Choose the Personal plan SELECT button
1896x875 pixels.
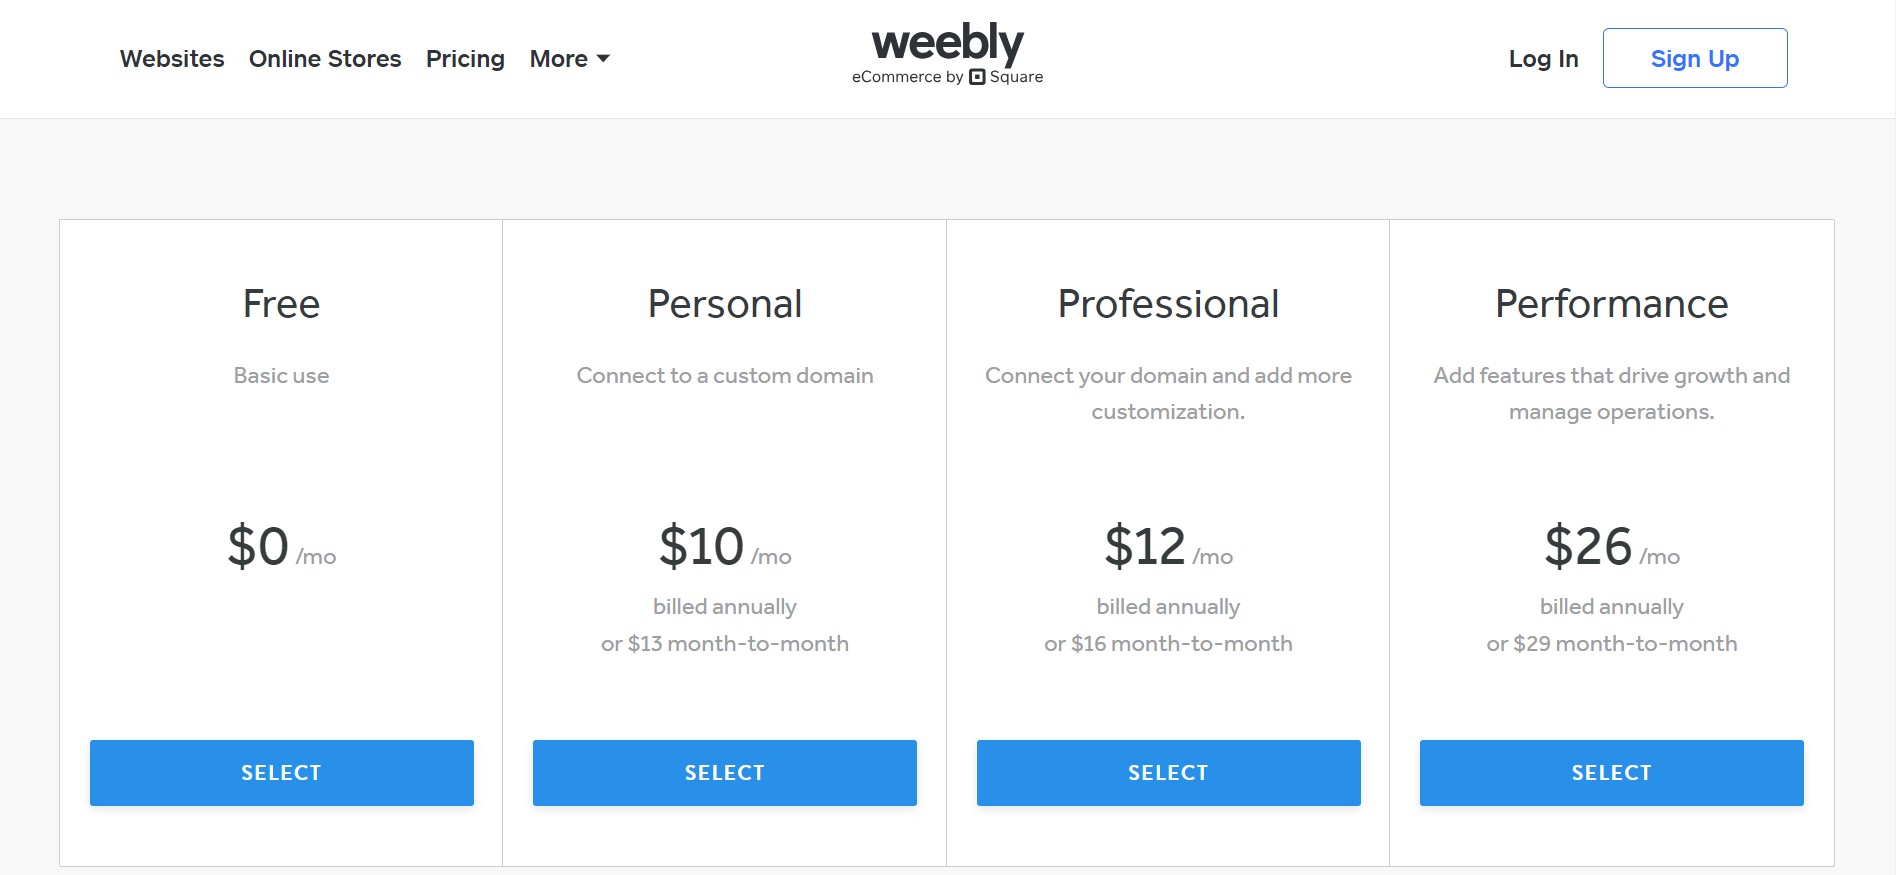click(724, 772)
